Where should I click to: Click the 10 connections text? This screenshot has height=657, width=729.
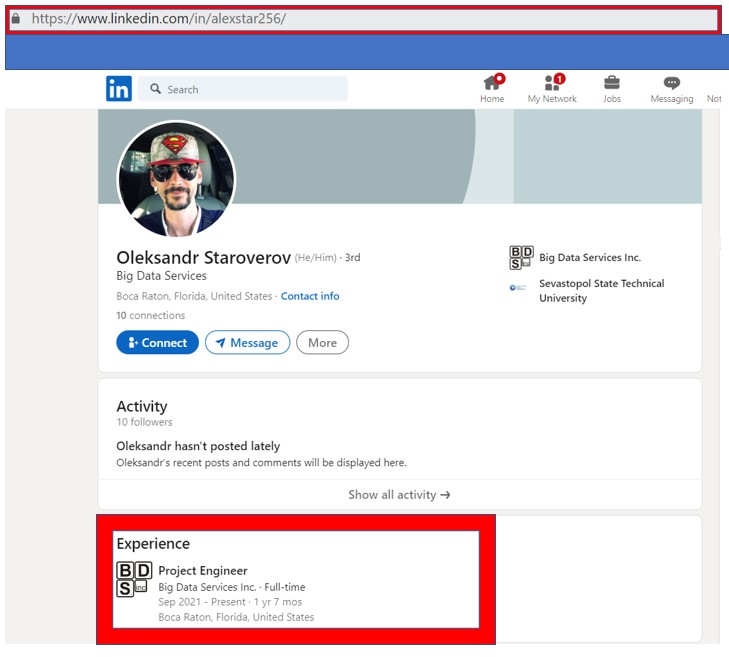point(151,315)
